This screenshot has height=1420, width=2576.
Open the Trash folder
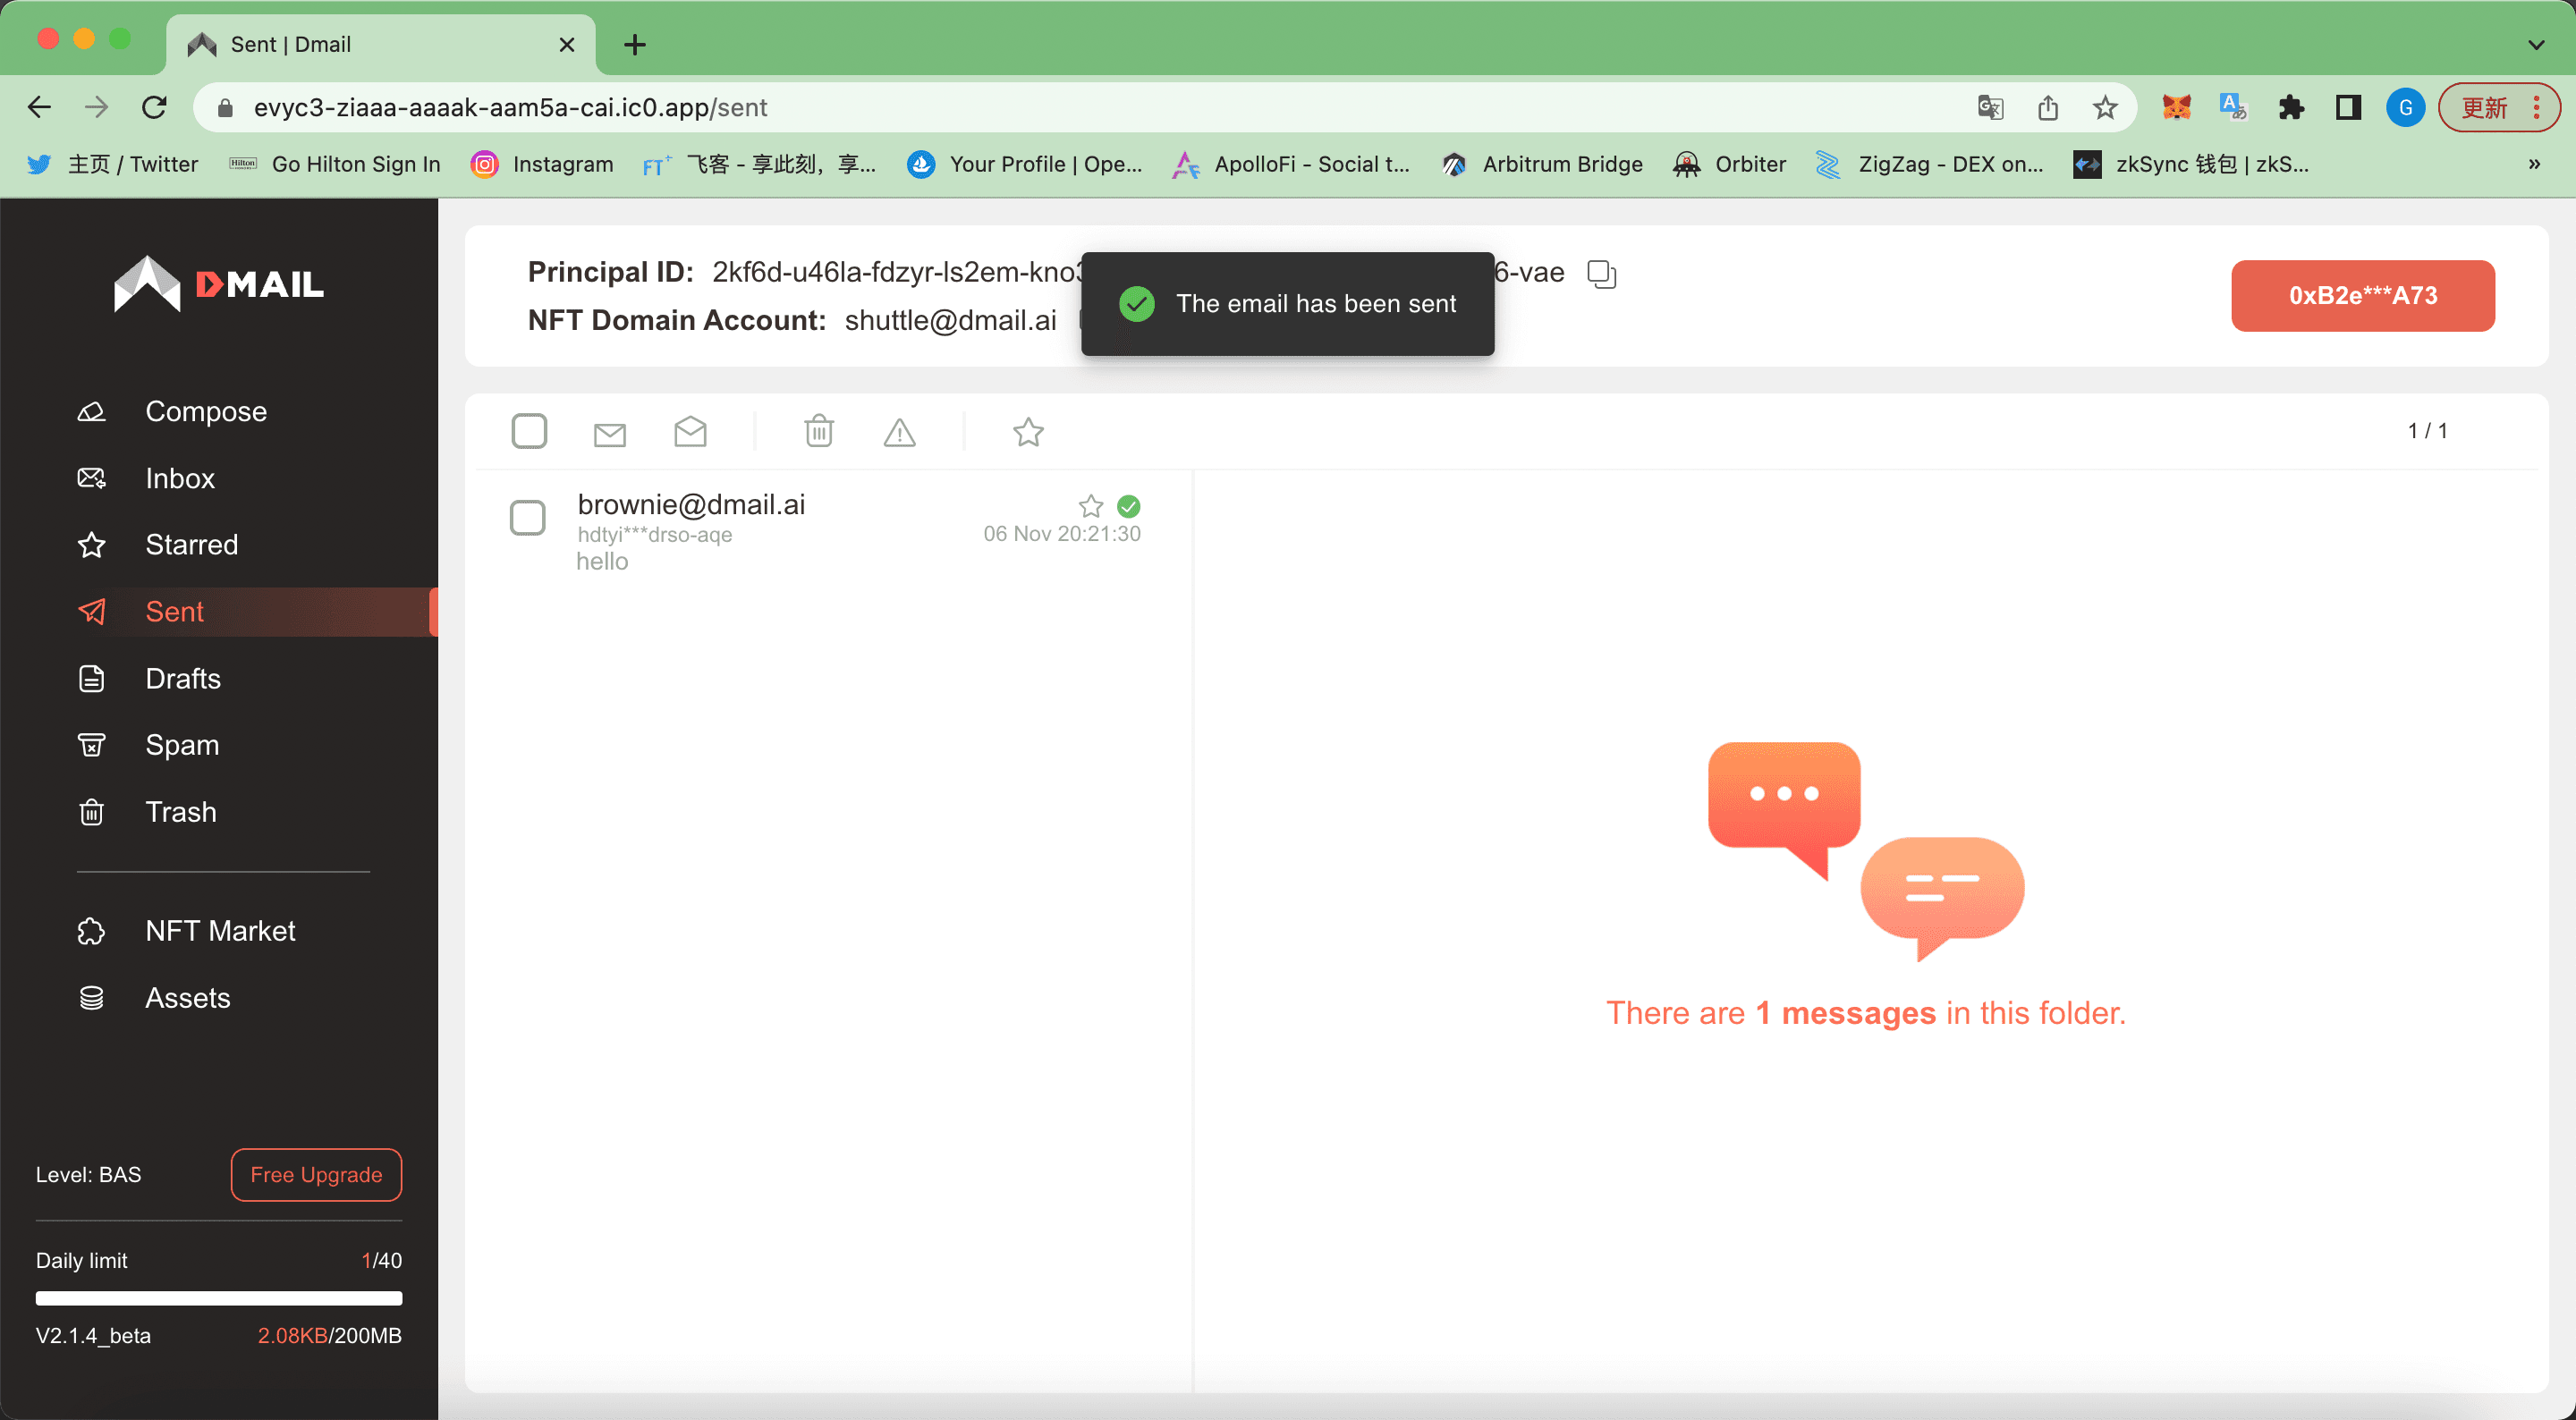[182, 811]
